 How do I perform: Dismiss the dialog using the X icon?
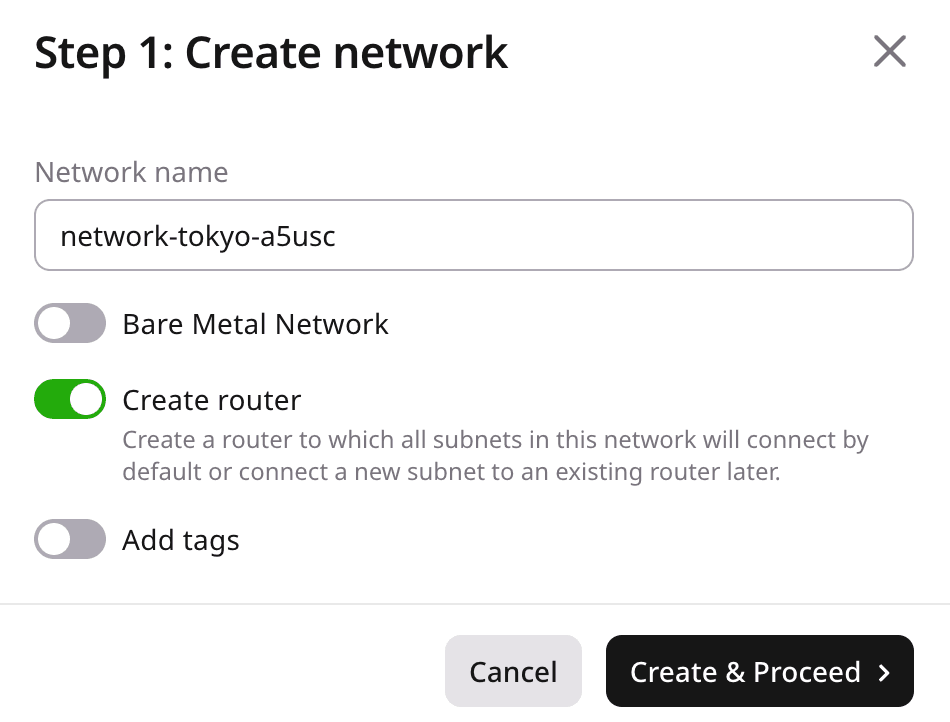point(889,51)
